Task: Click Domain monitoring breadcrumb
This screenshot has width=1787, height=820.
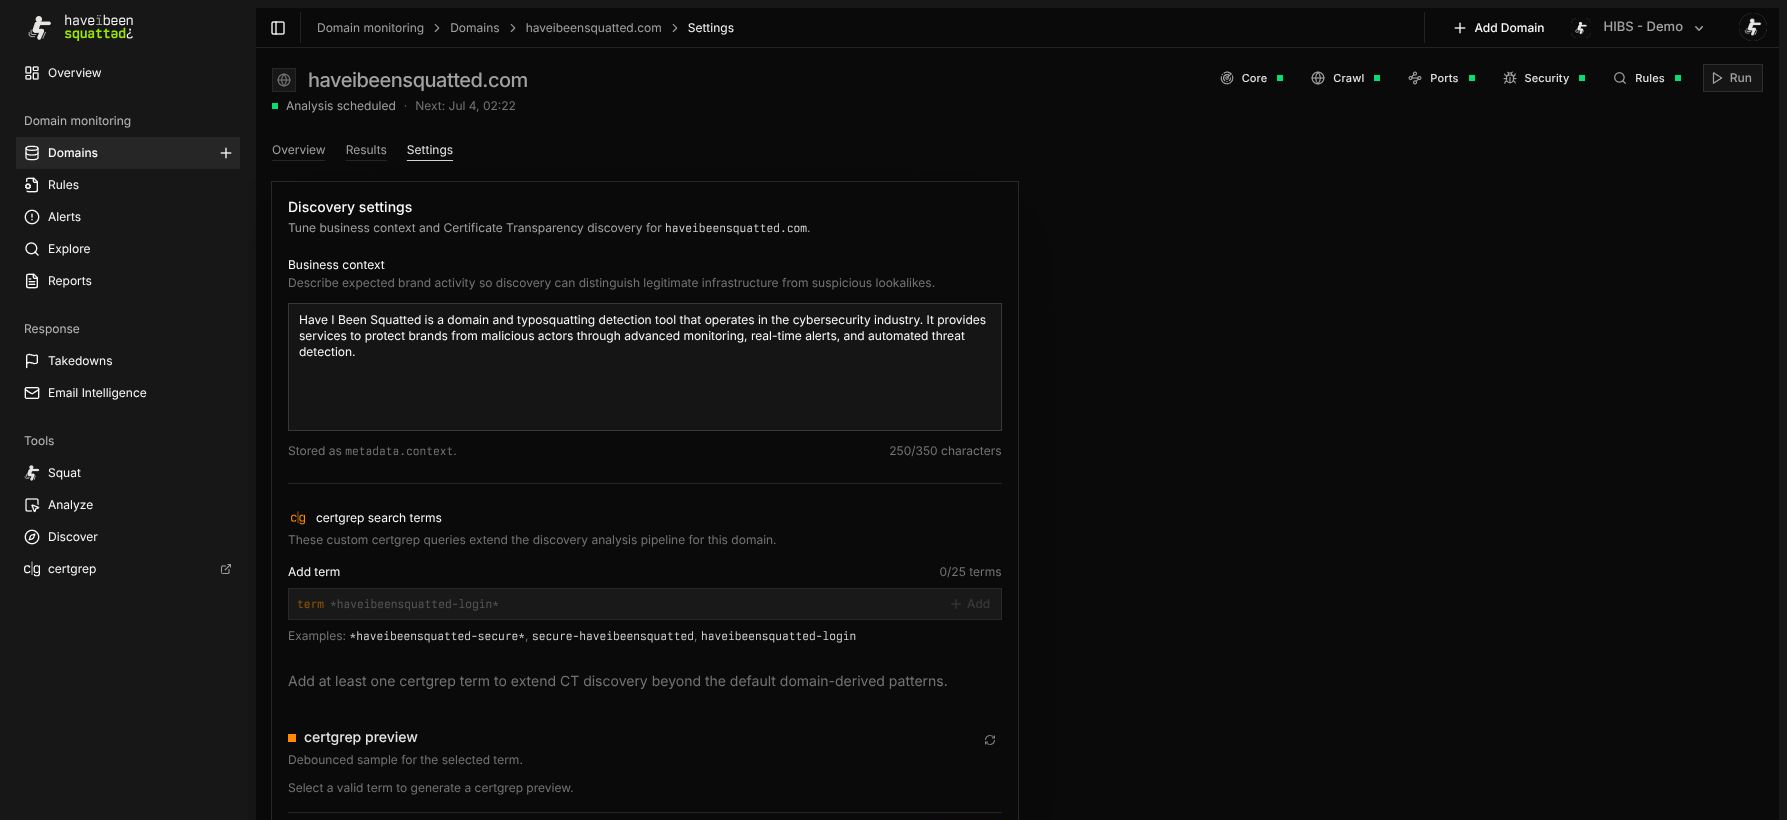Action: pyautogui.click(x=370, y=28)
